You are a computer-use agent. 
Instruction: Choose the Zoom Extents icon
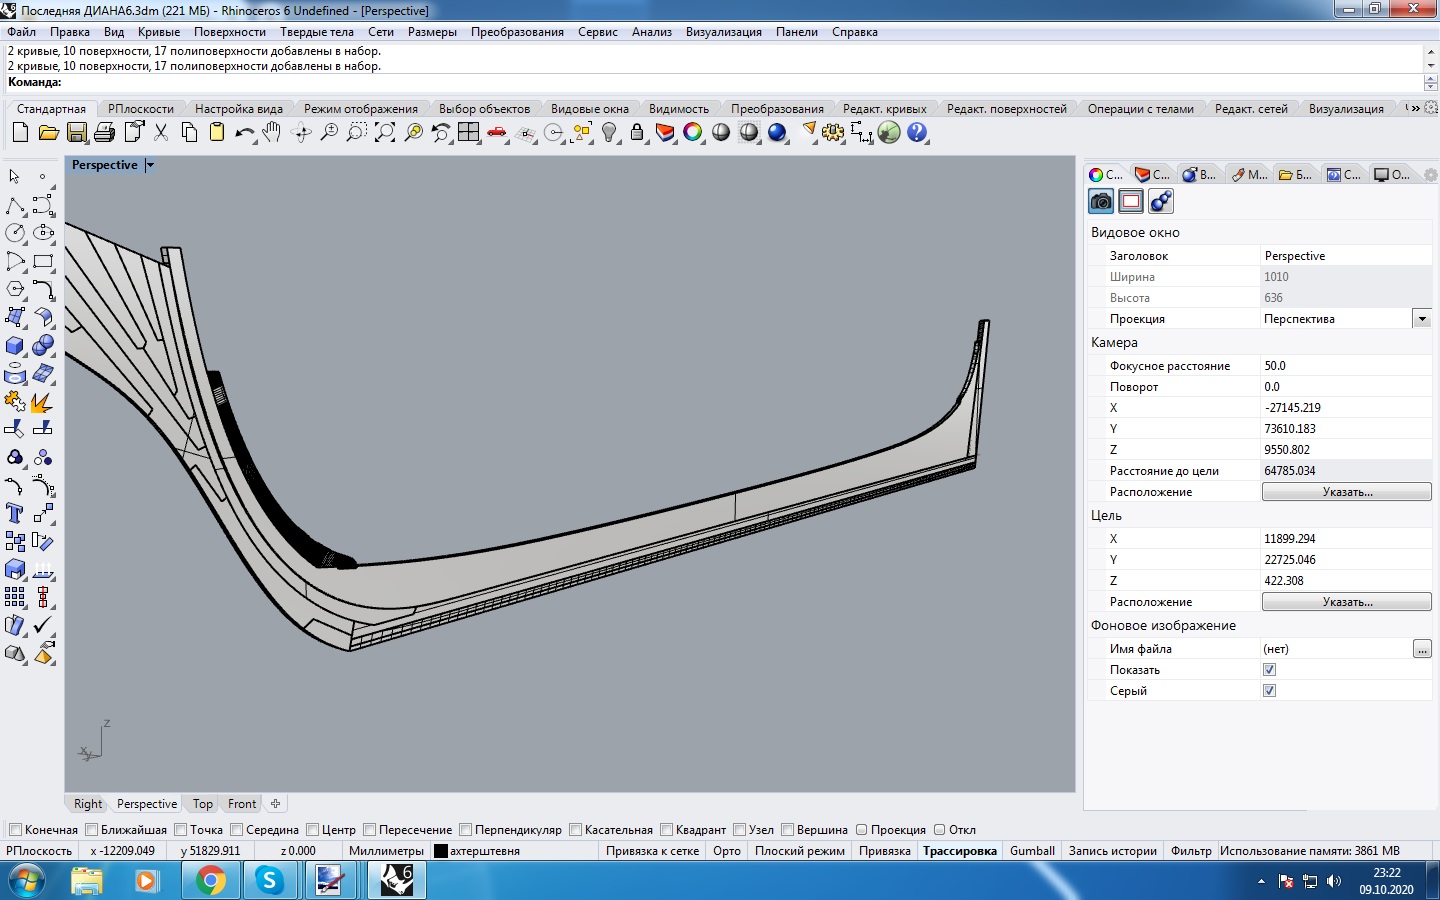point(385,132)
